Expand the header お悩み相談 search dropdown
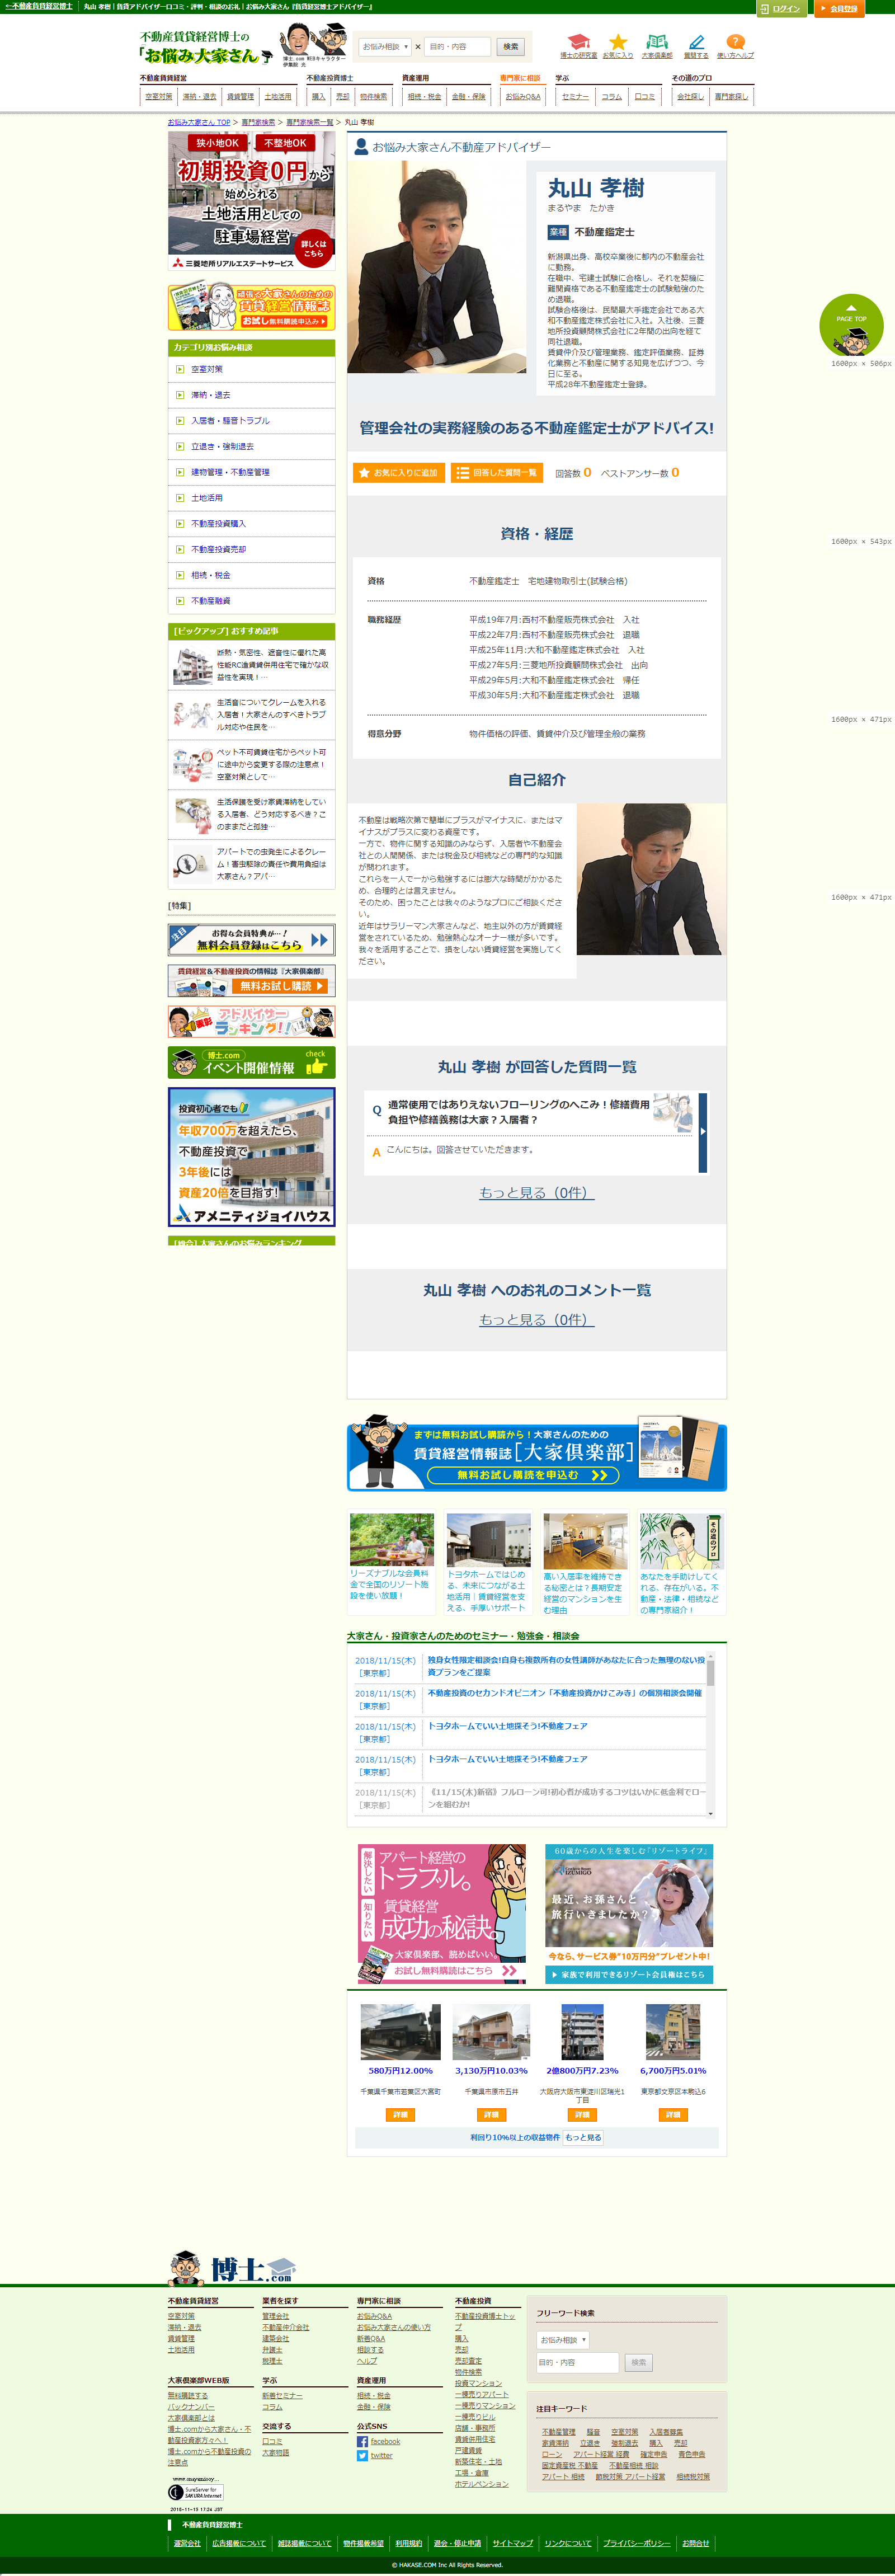895x2576 pixels. [385, 47]
